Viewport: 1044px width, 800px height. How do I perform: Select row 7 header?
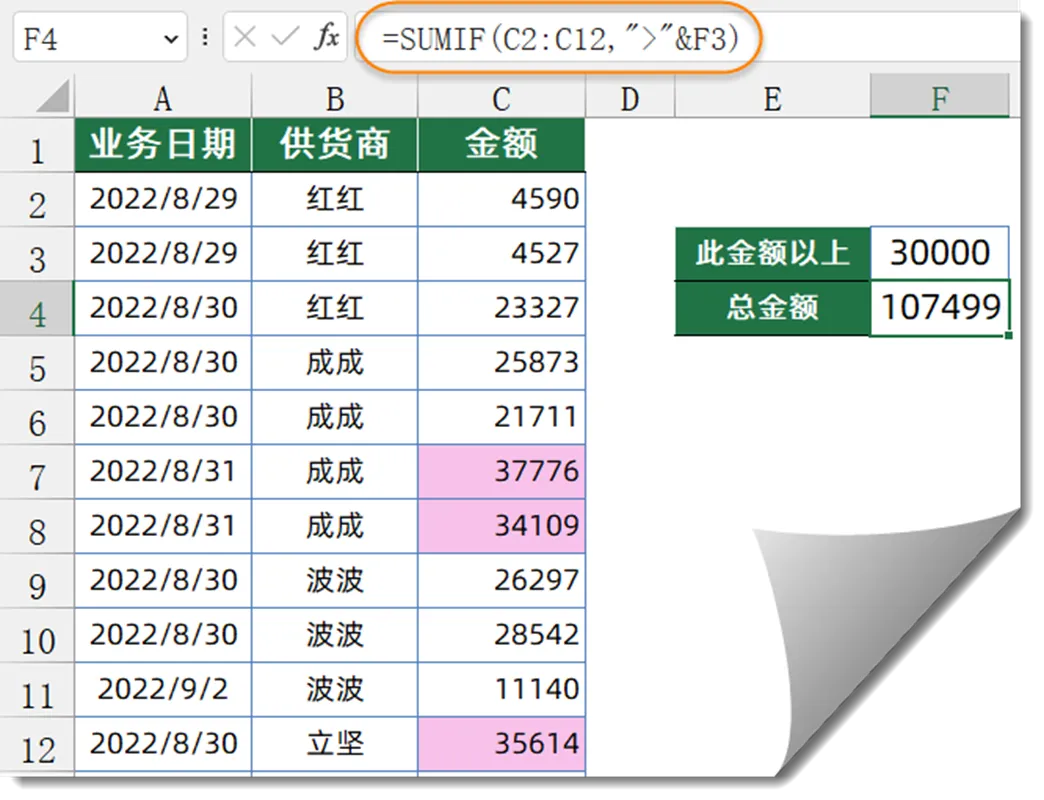37,472
